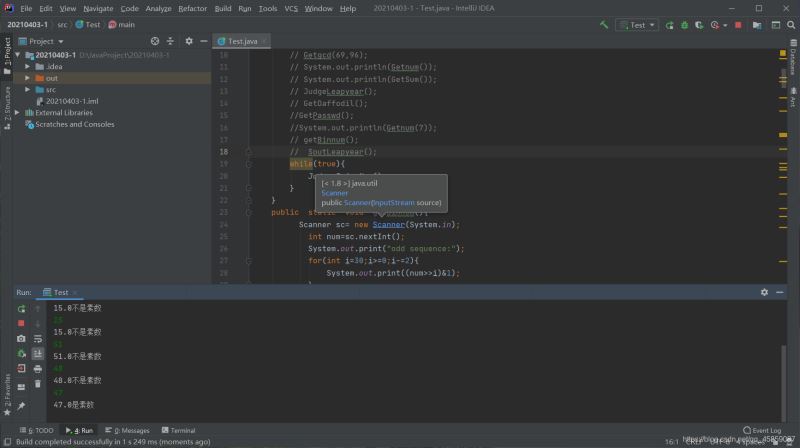Viewport: 800px width, 448px height.
Task: Click the Scanner link in the tooltip
Action: point(335,193)
